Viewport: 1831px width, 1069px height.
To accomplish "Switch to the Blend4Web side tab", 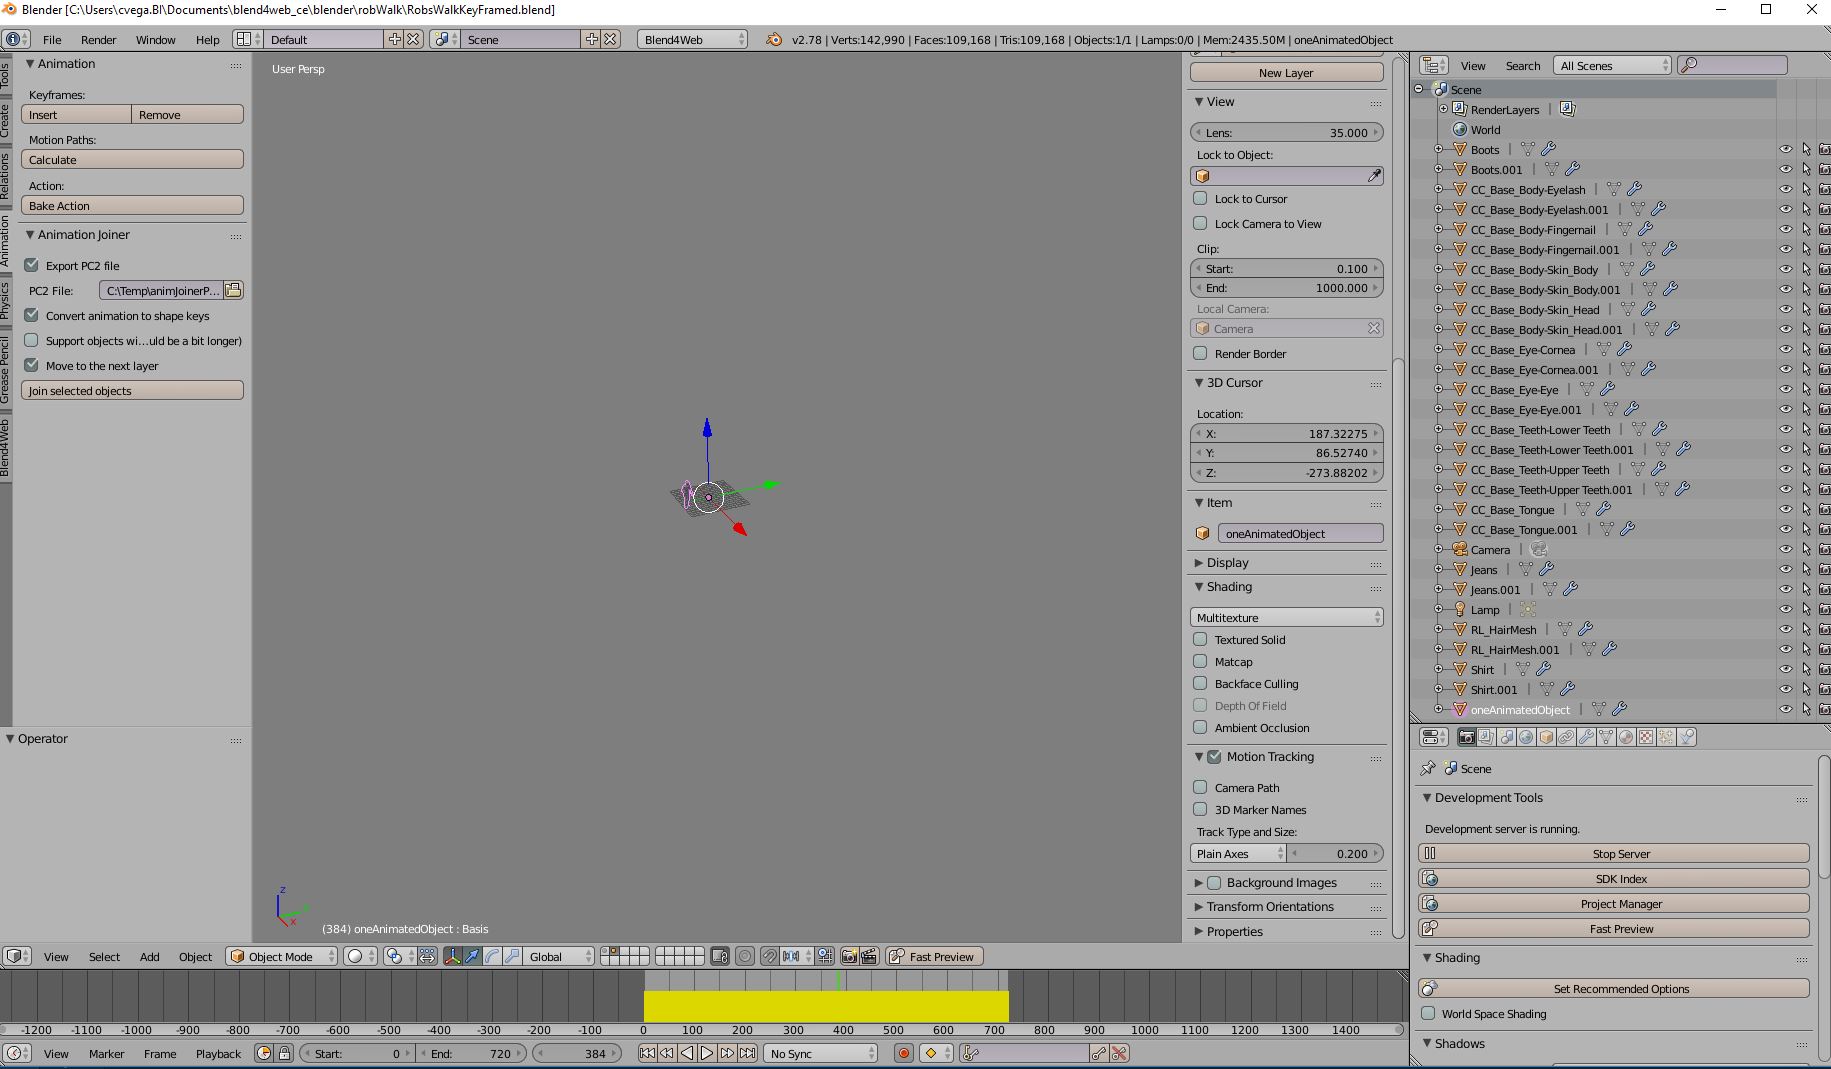I will pyautogui.click(x=5, y=447).
